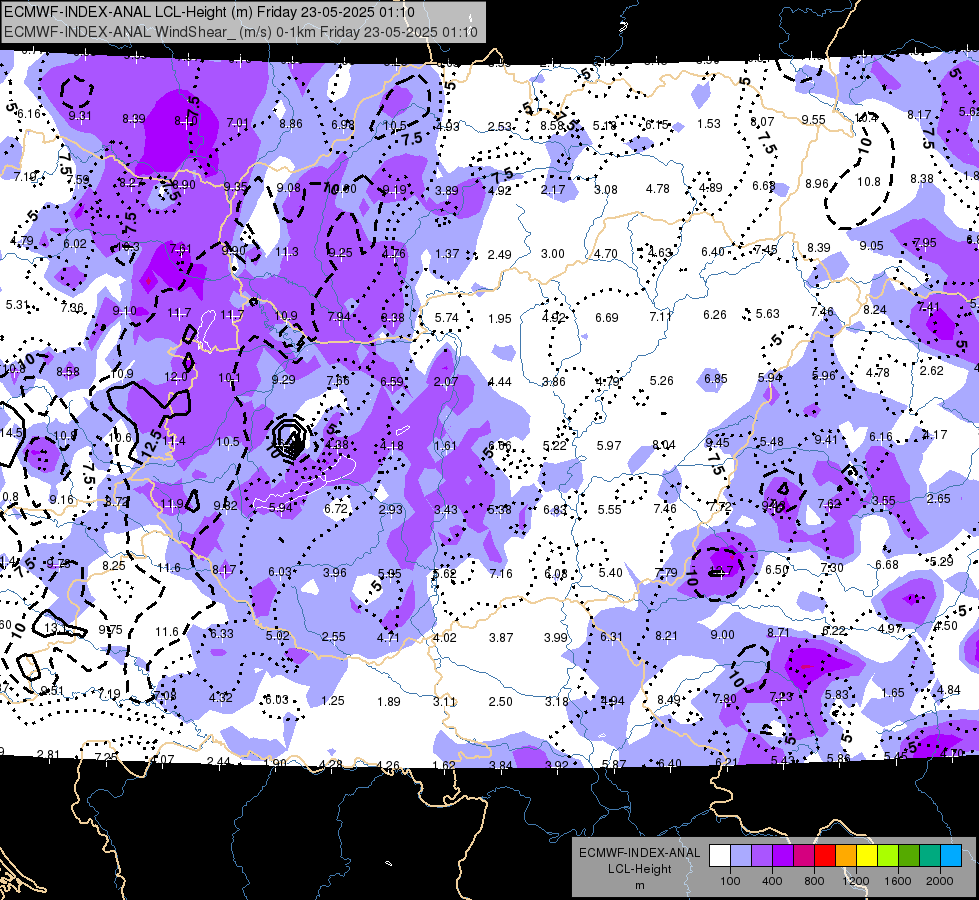Click the wind shear value '7.16'
This screenshot has width=979, height=900.
click(x=501, y=573)
